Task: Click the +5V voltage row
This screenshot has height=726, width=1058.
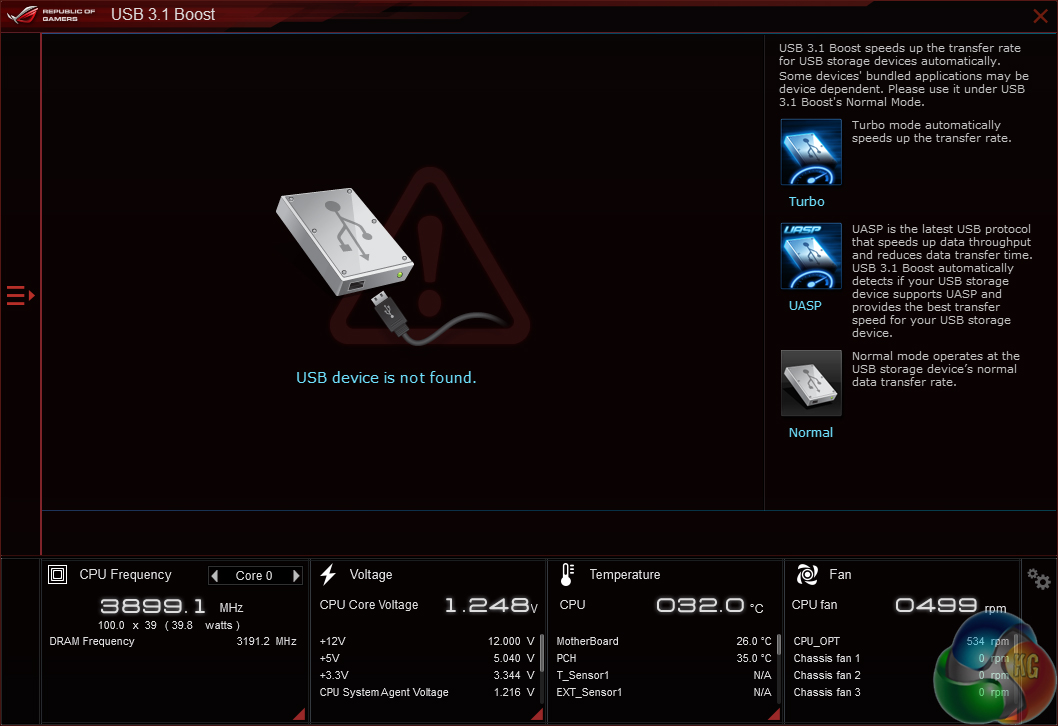Action: (426, 658)
